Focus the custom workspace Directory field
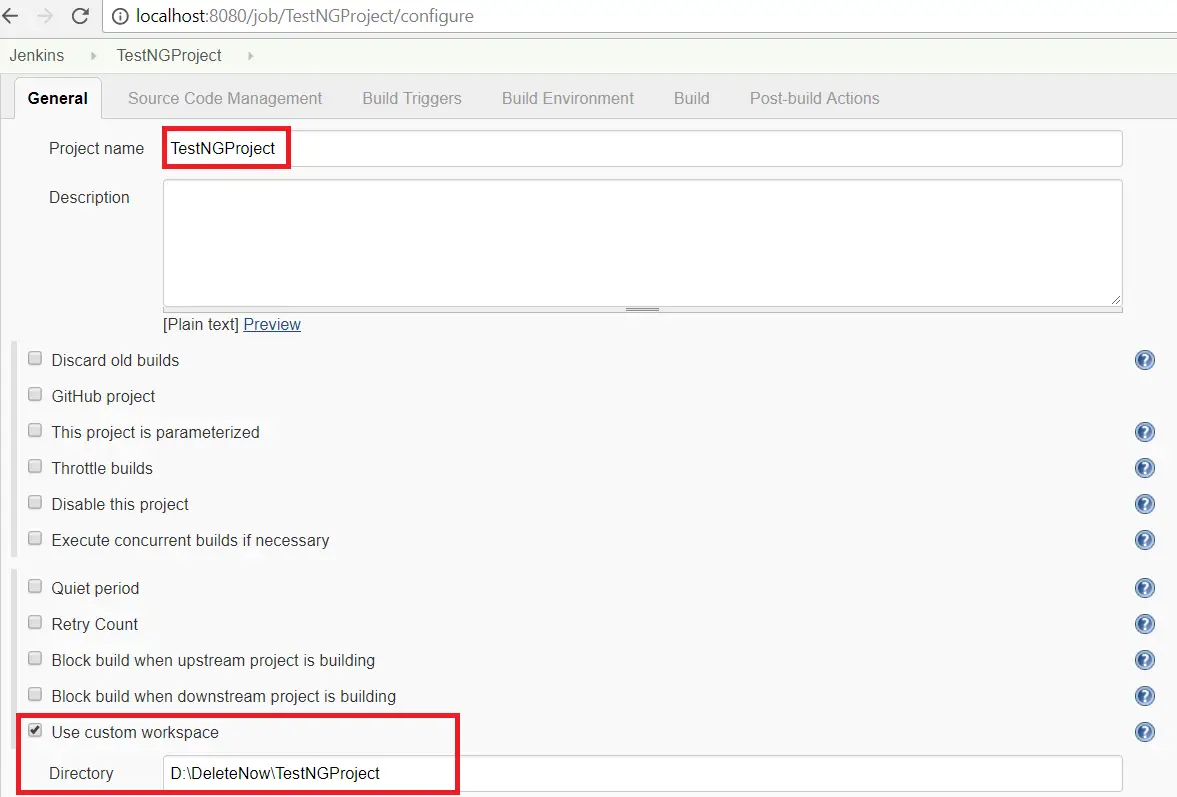This screenshot has height=797, width=1177. point(643,773)
